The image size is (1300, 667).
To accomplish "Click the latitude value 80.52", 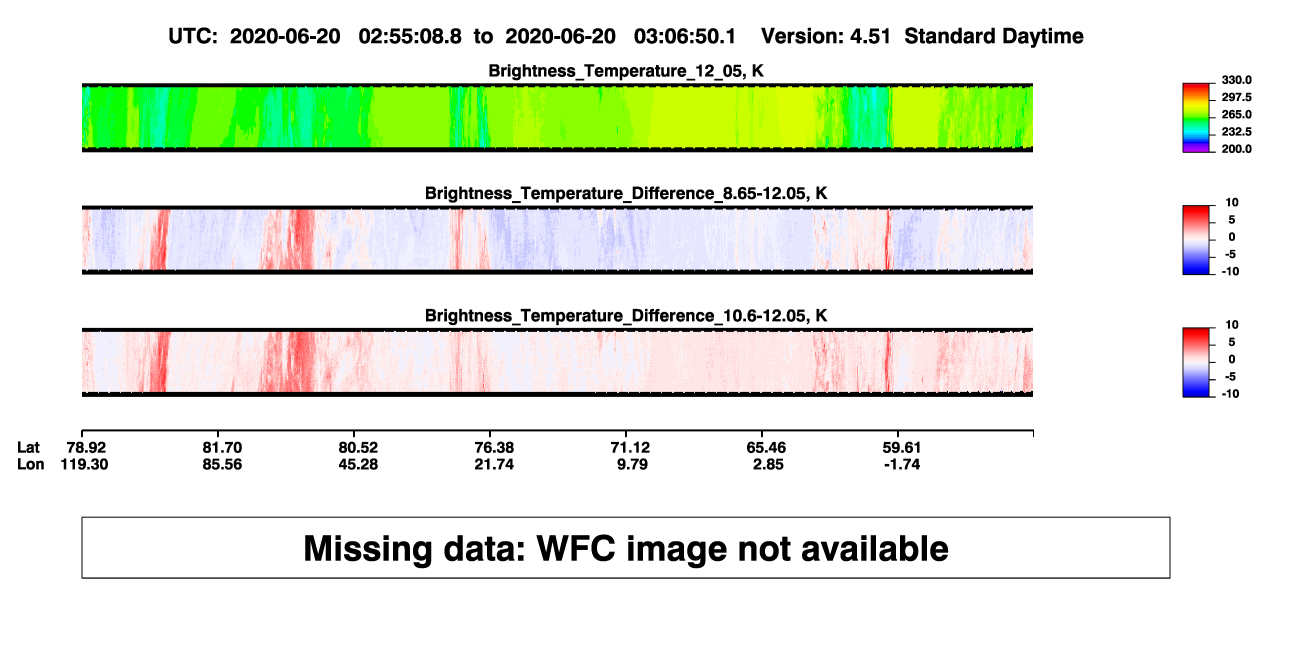I will click(358, 447).
